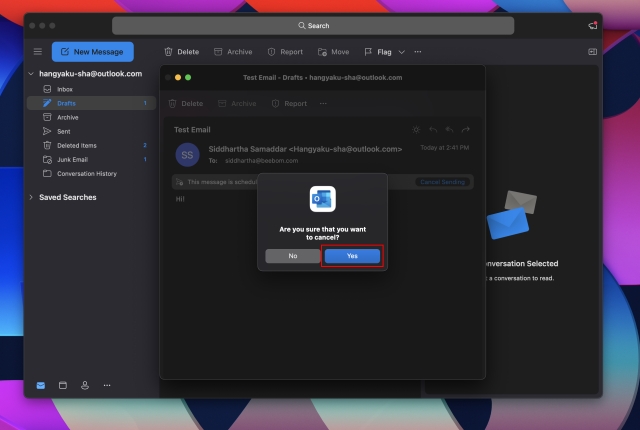Open the Conversation History folder
Image resolution: width=640 pixels, height=430 pixels.
pyautogui.click(x=91, y=173)
